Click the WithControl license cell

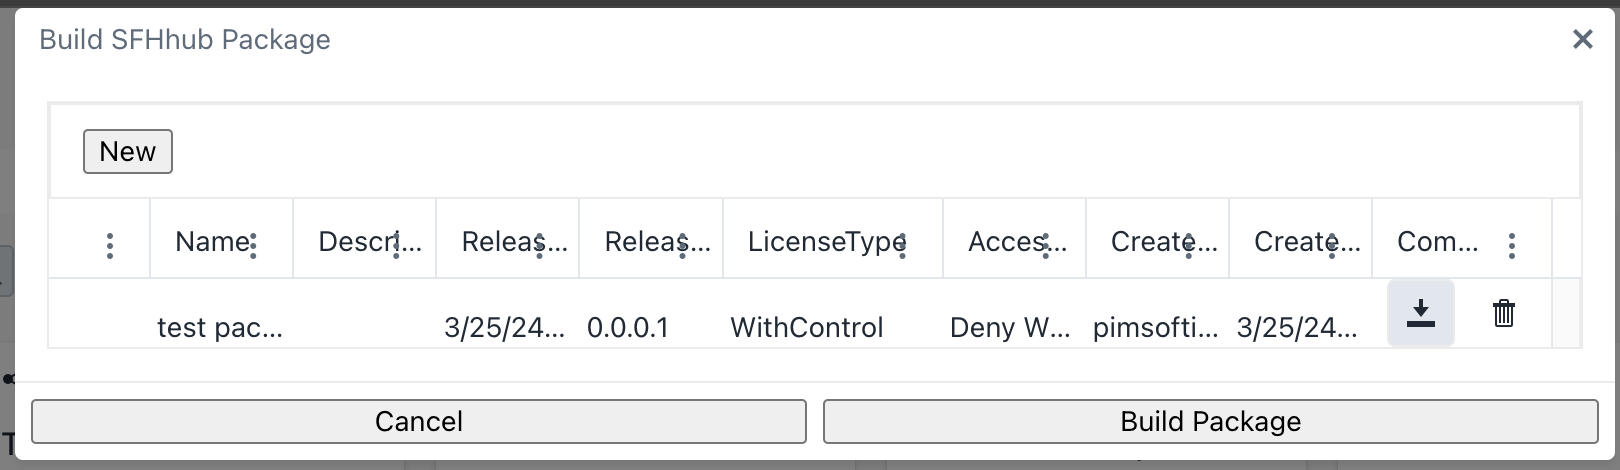[x=807, y=328]
